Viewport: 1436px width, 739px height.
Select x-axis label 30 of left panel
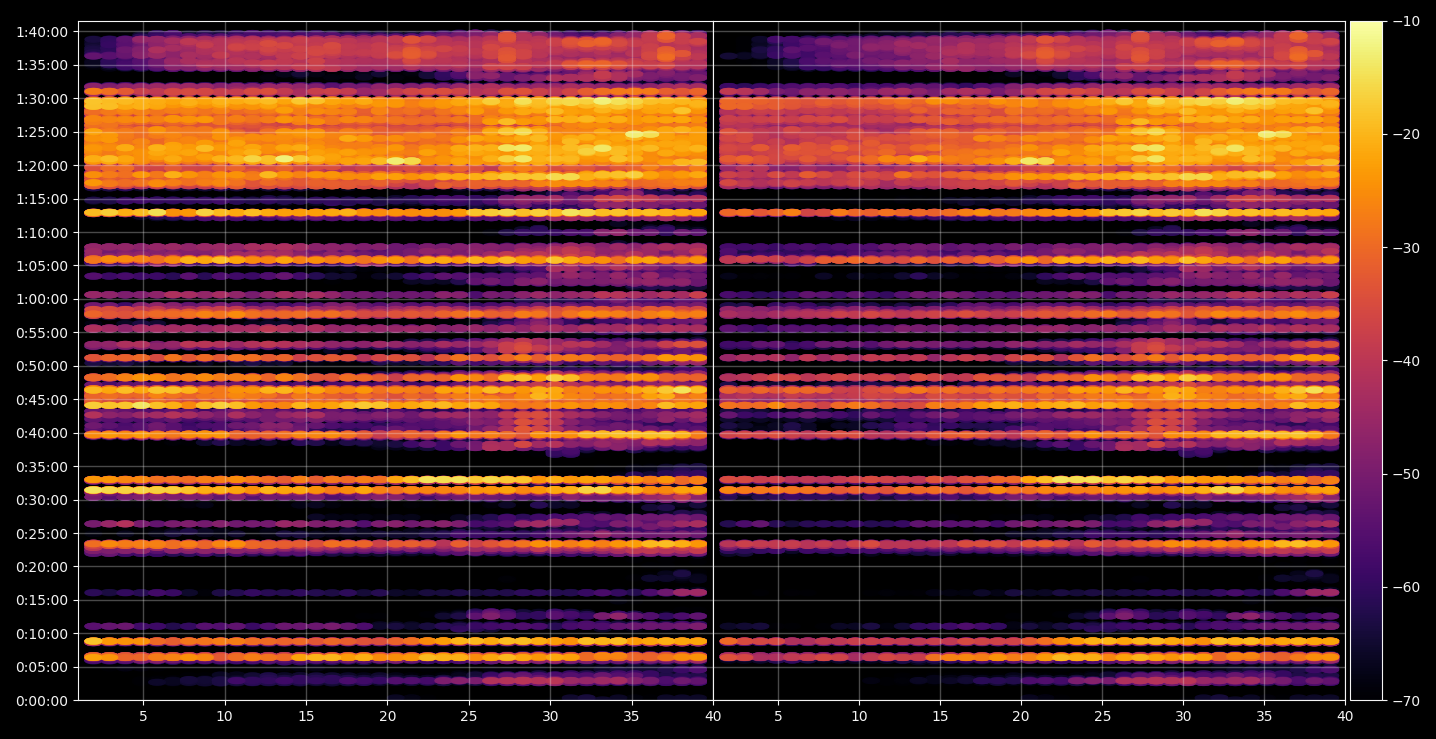[550, 716]
